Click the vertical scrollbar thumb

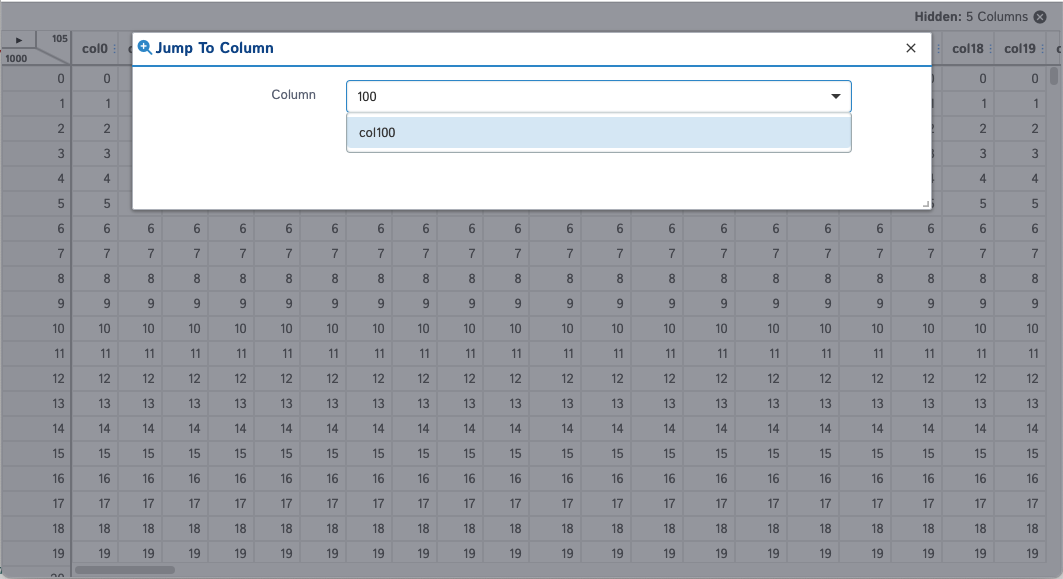[1054, 75]
